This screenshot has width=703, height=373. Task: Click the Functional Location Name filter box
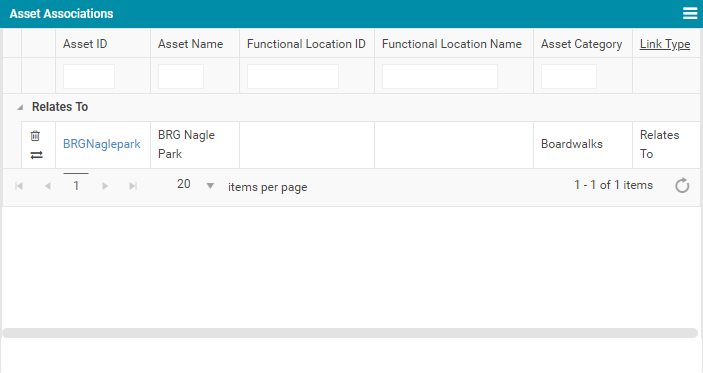[440, 76]
